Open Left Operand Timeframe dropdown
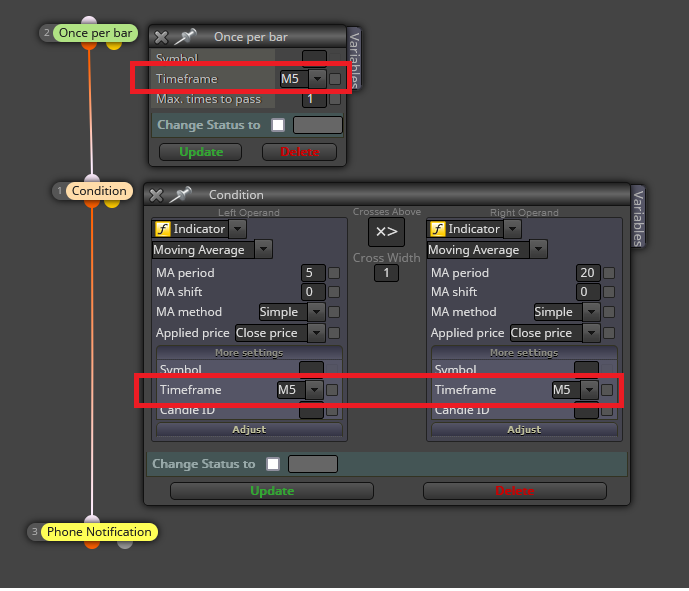689x591 pixels. point(314,390)
